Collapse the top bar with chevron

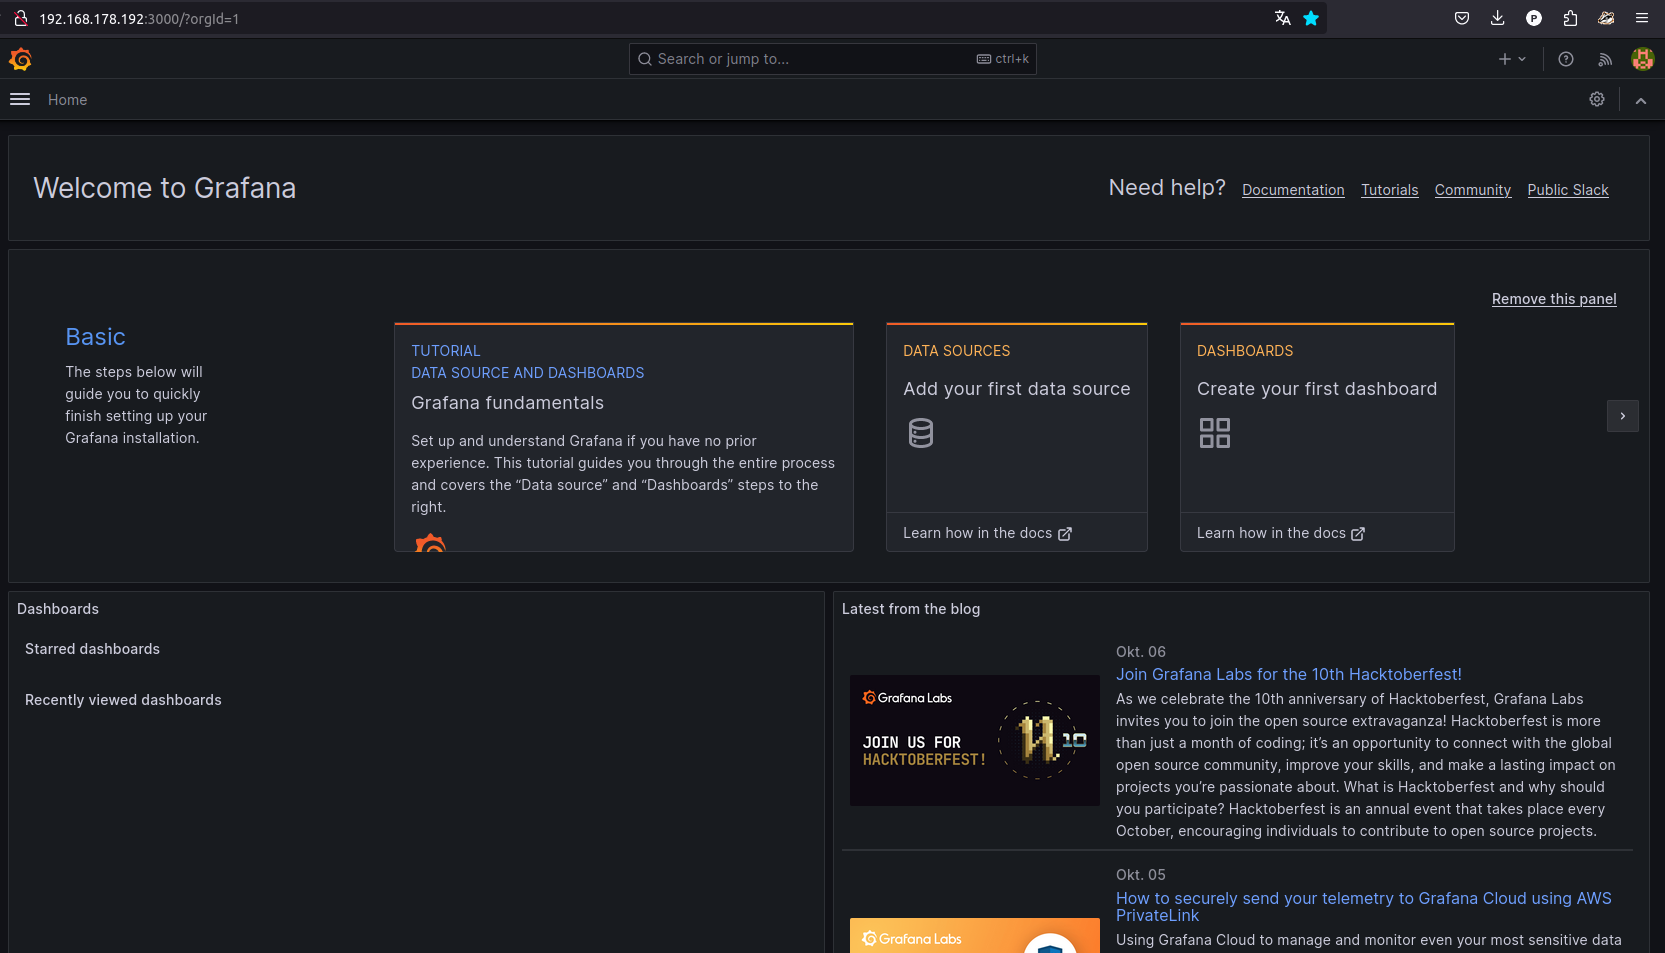click(x=1641, y=100)
